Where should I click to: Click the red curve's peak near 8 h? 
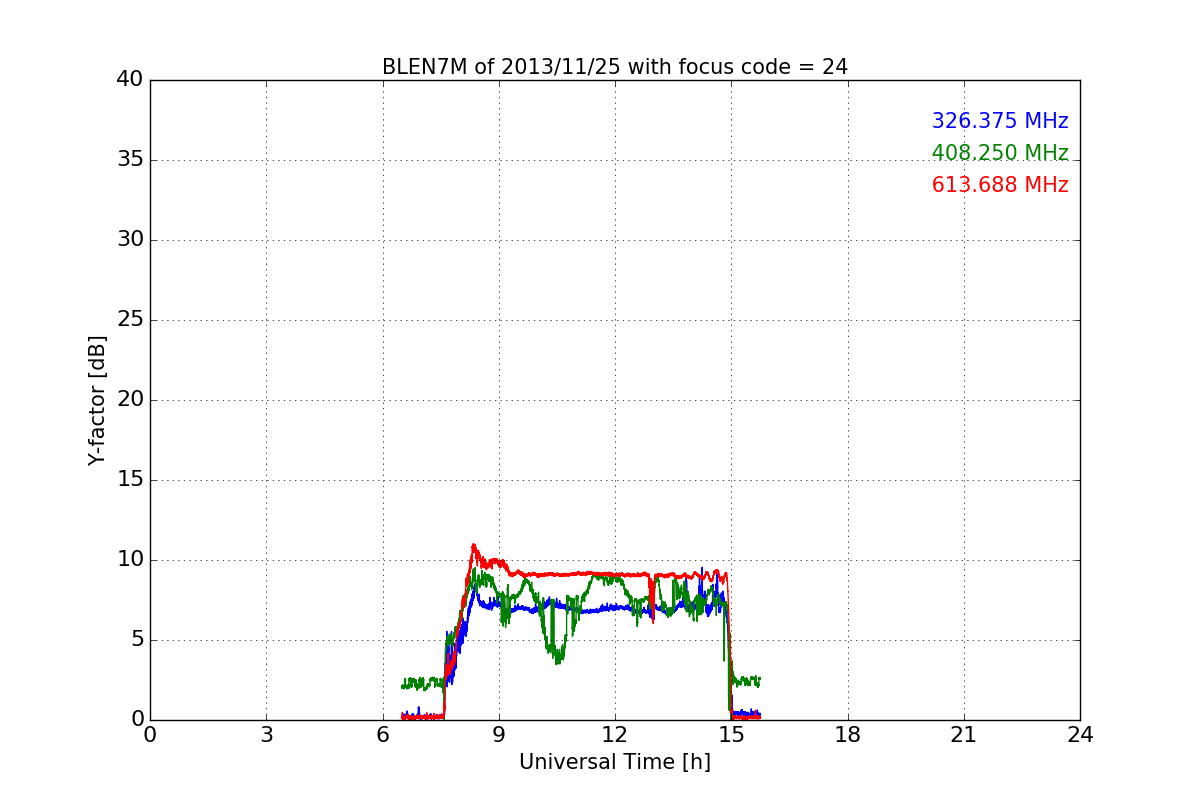pos(473,546)
